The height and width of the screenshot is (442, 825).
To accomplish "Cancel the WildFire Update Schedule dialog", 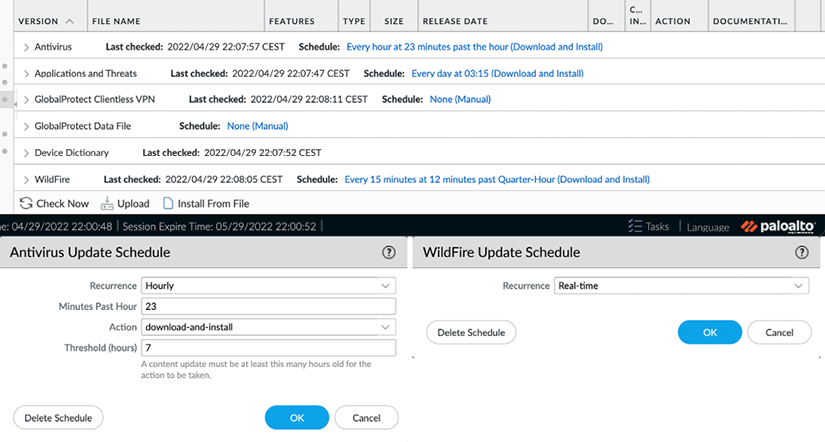I will 779,333.
